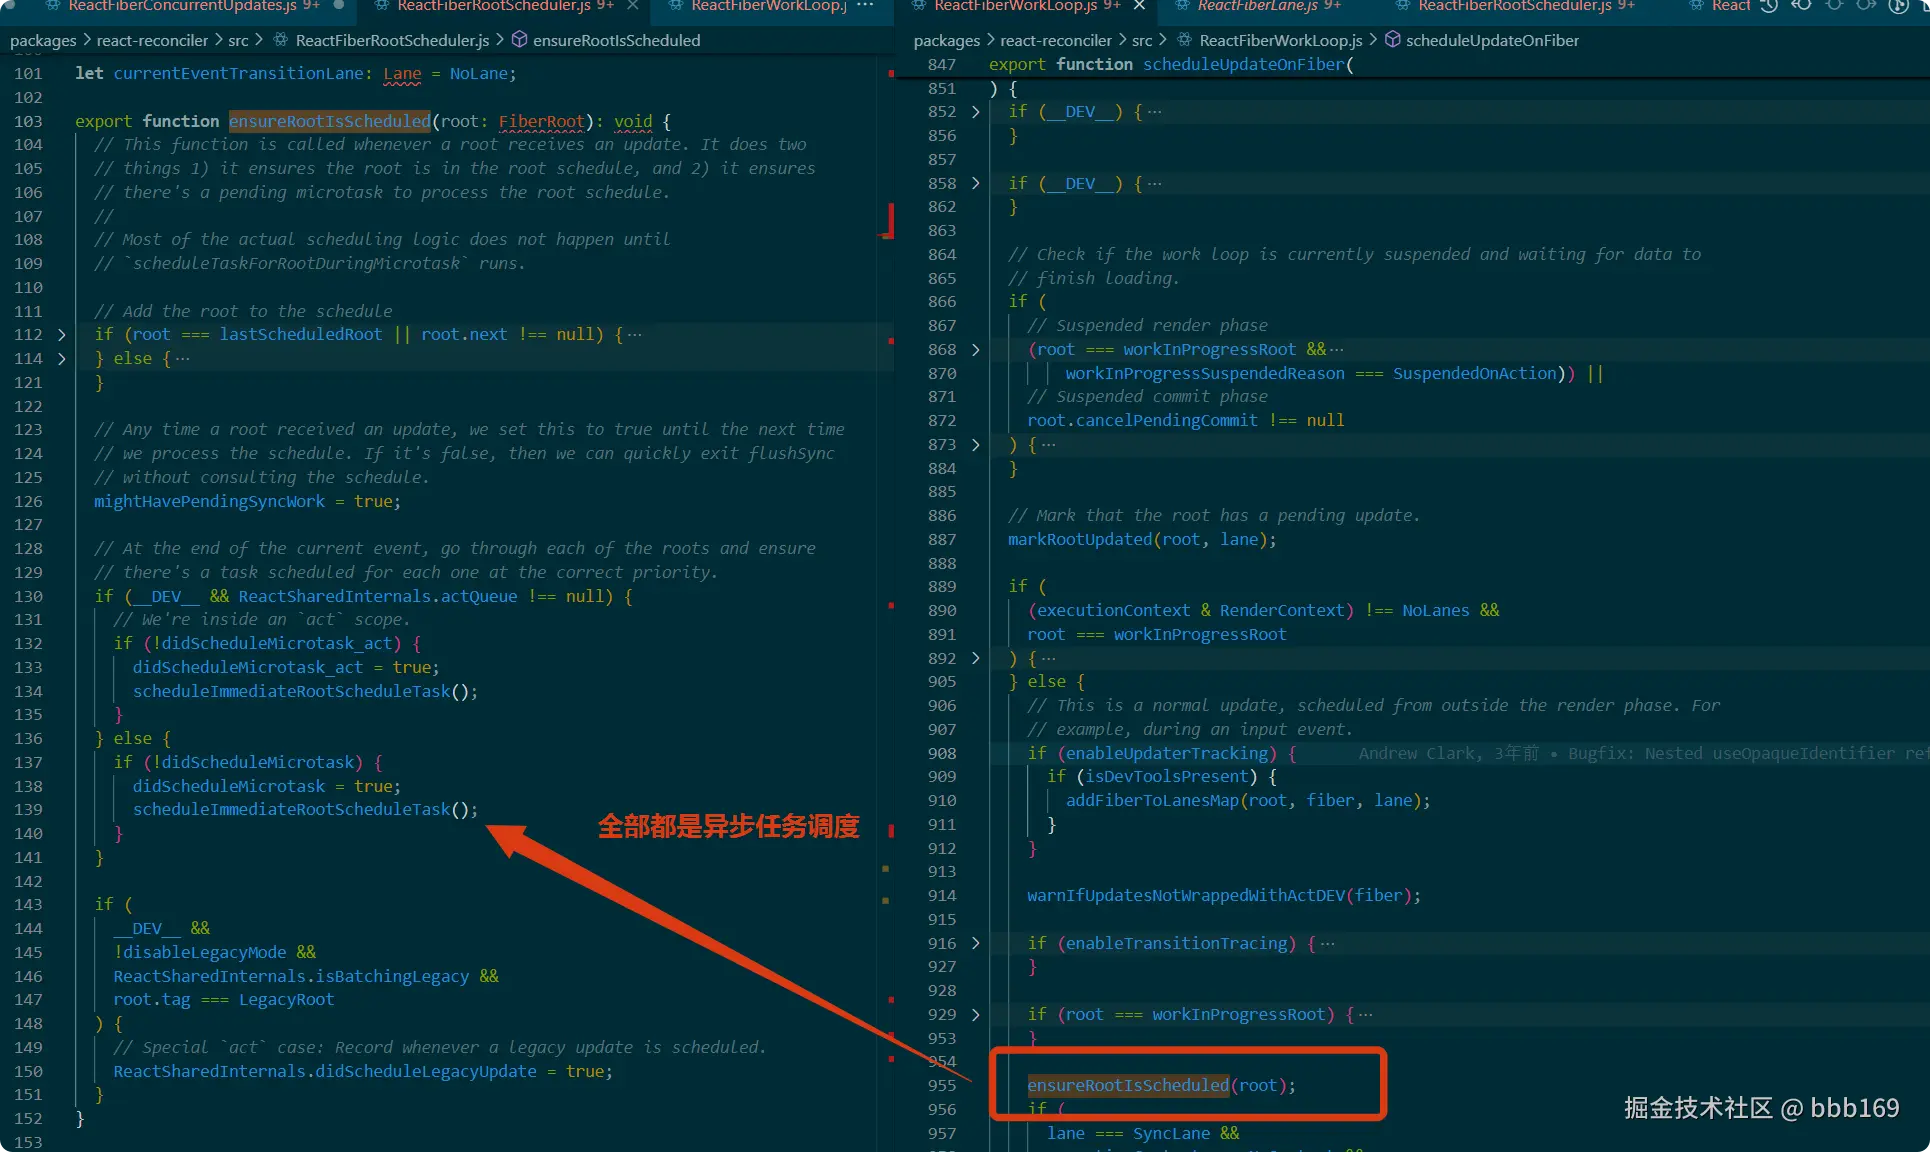The width and height of the screenshot is (1930, 1152).
Task: Expand the folded else block at line 114
Action: pyautogui.click(x=62, y=359)
